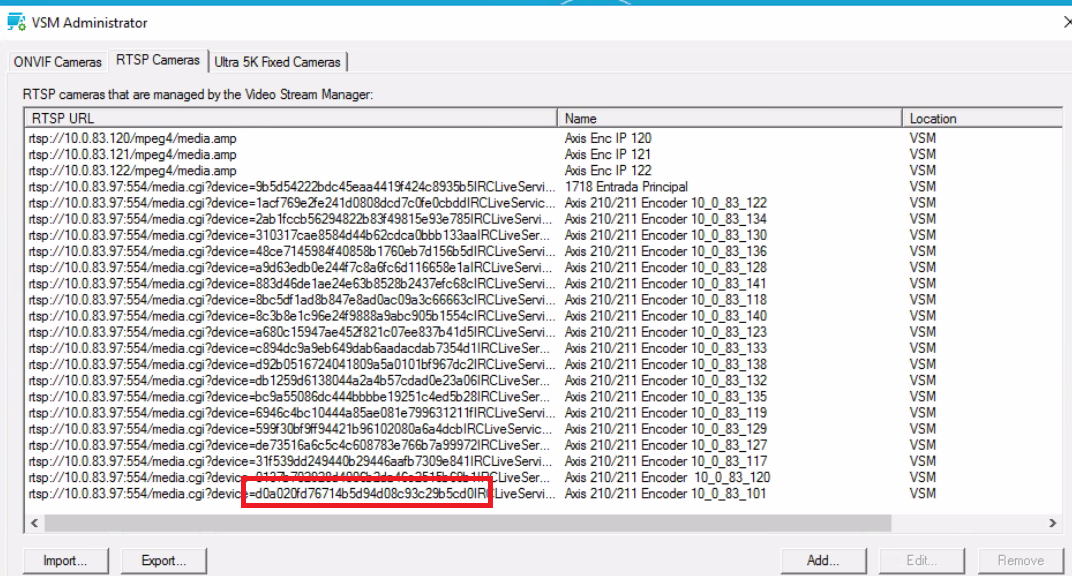This screenshot has height=576, width=1072.
Task: Select Axis 210/211 Encoder 10_0_83_138
Action: [665, 365]
